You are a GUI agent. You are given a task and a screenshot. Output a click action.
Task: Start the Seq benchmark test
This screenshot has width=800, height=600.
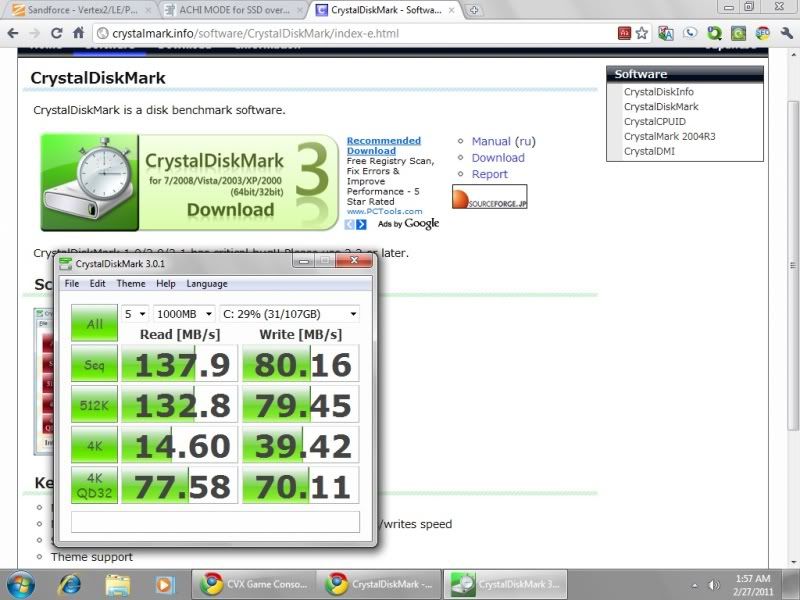click(x=94, y=364)
